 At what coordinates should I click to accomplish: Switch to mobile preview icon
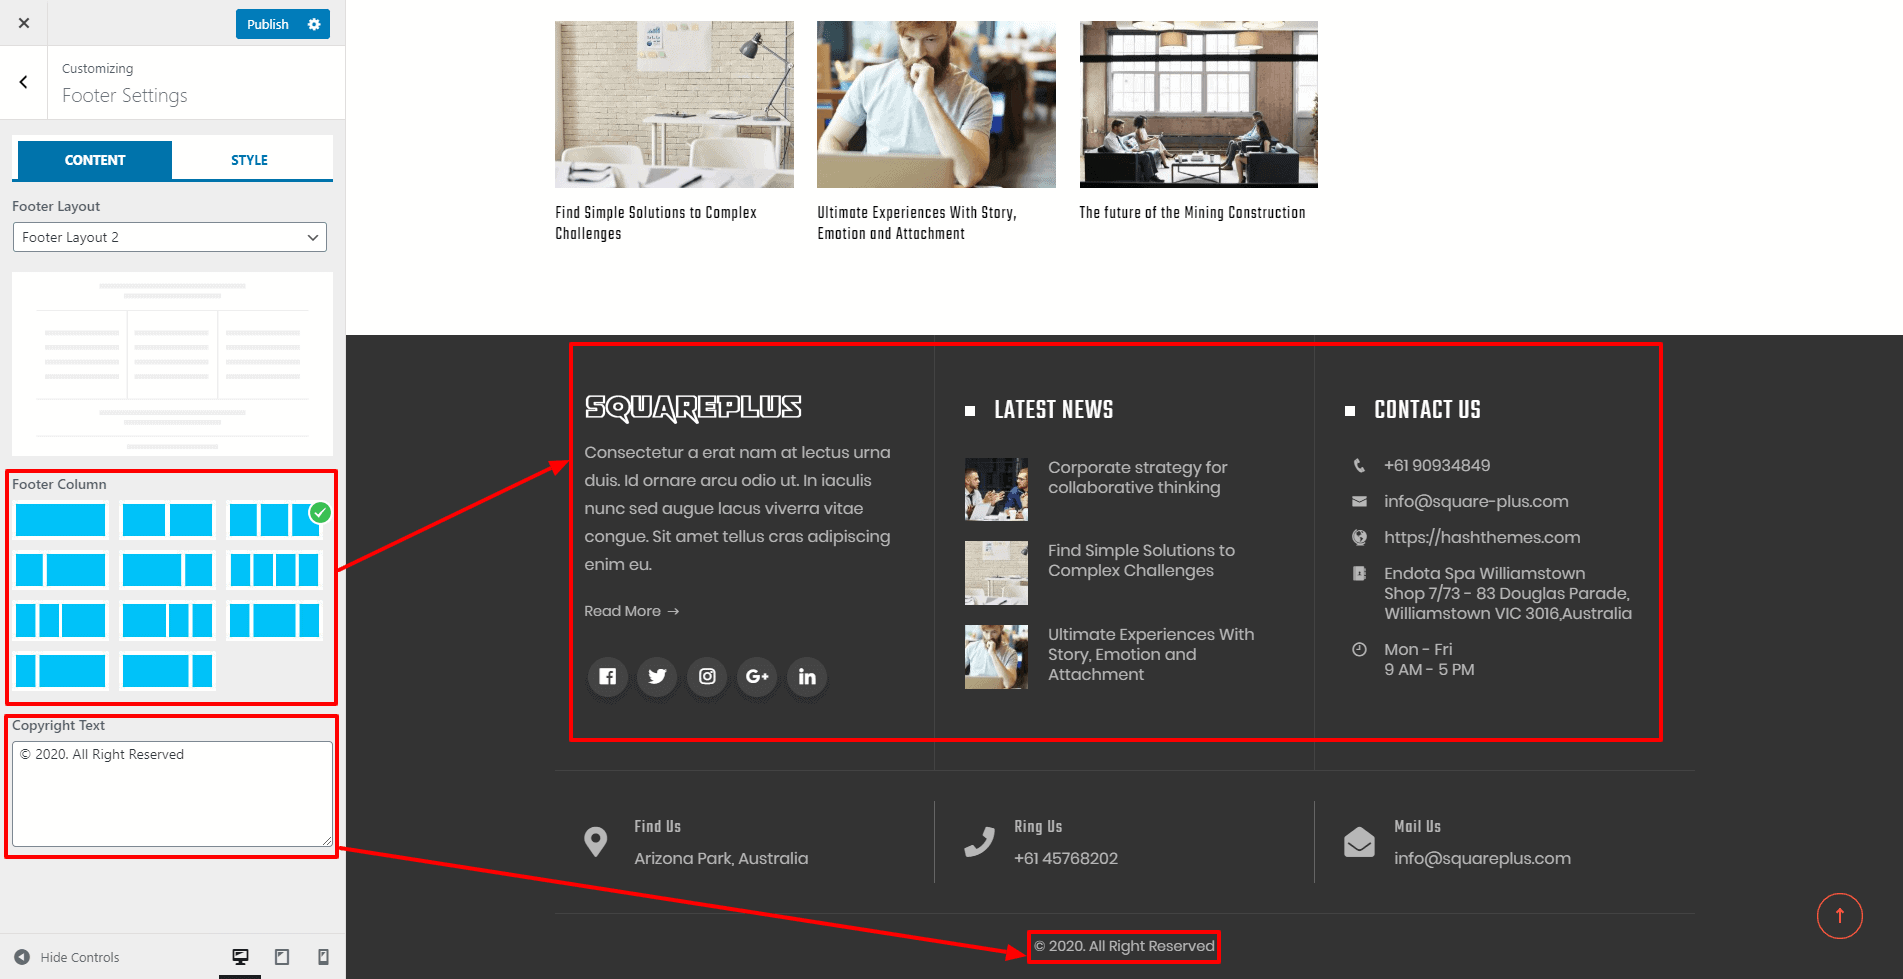(x=323, y=957)
